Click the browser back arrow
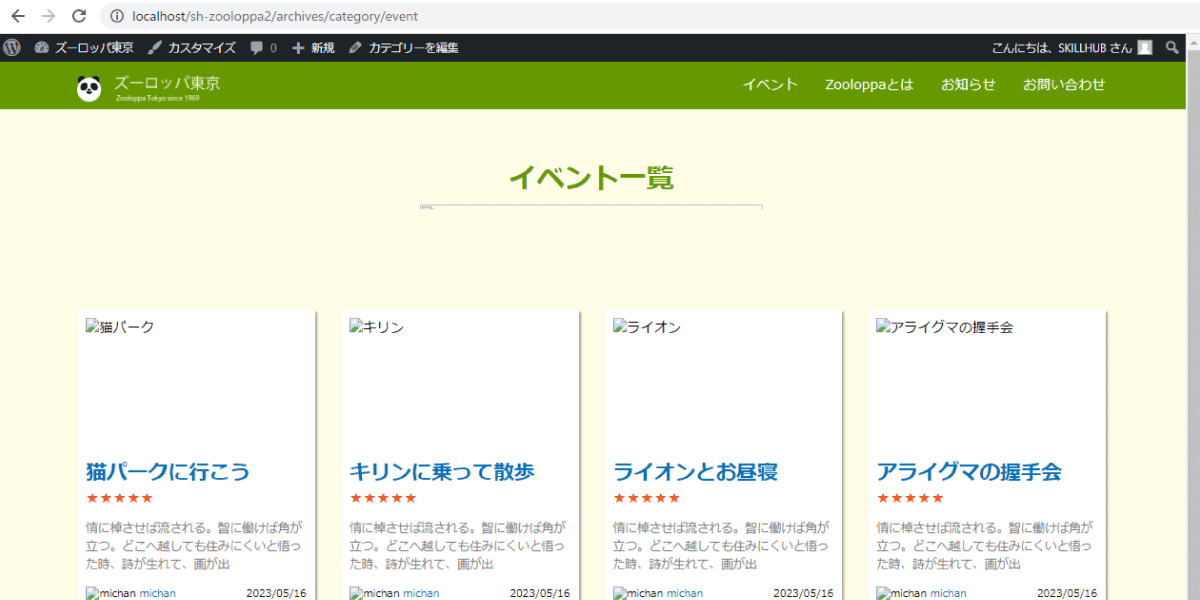Image resolution: width=1200 pixels, height=600 pixels. [x=18, y=16]
